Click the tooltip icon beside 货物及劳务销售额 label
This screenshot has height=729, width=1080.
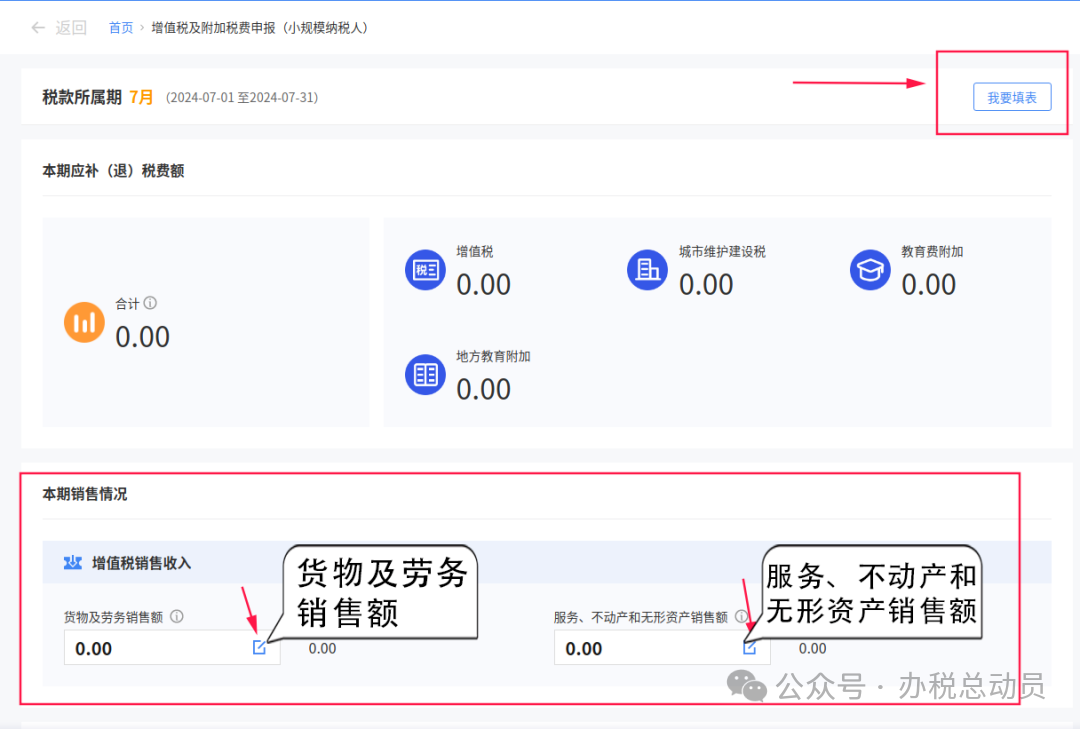pyautogui.click(x=178, y=617)
